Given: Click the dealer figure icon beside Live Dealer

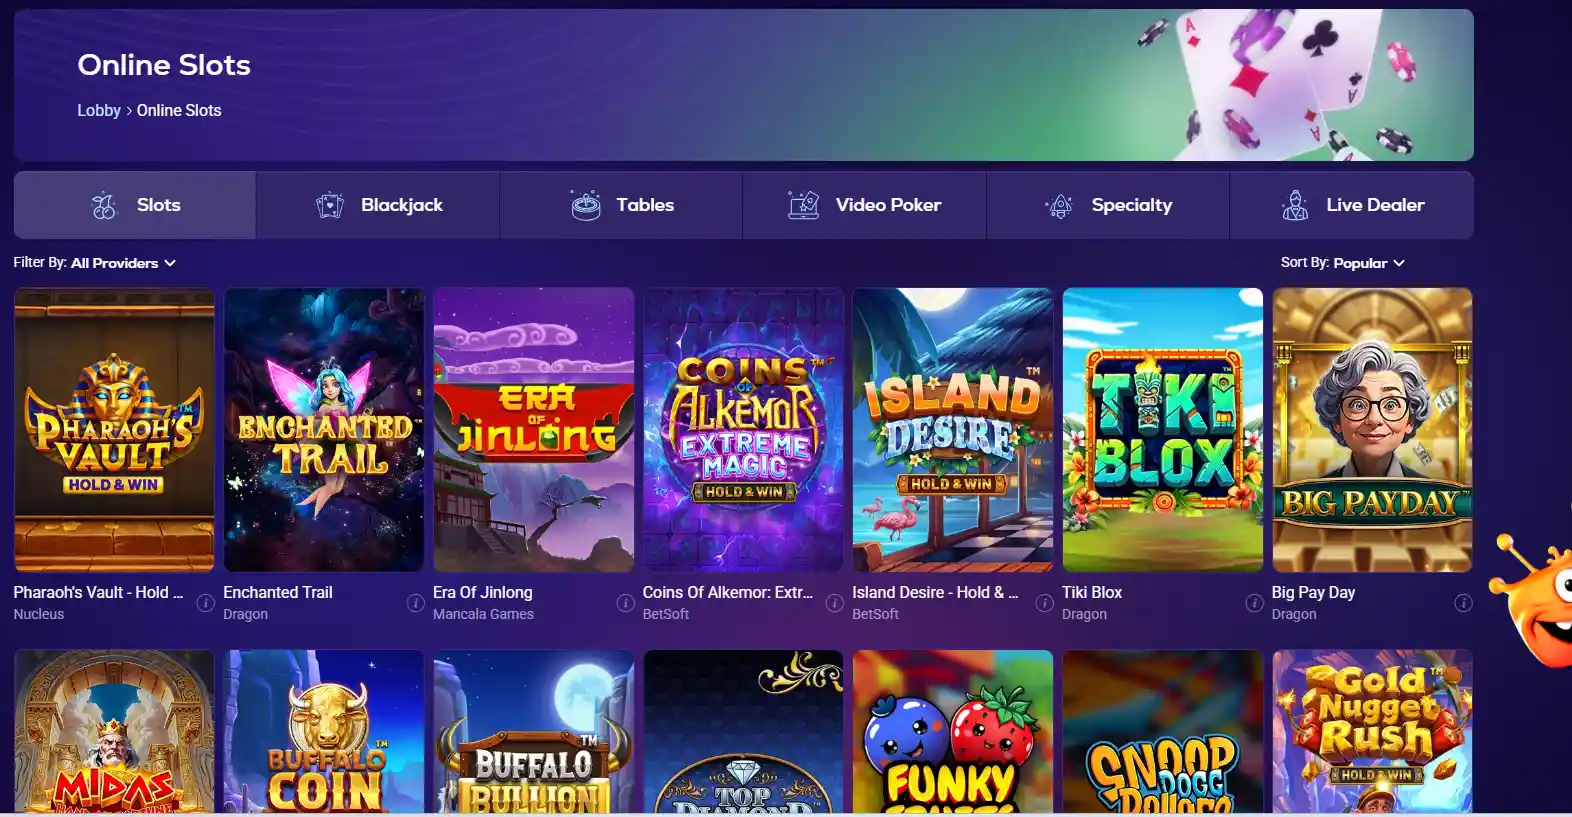Looking at the screenshot, I should [1295, 205].
